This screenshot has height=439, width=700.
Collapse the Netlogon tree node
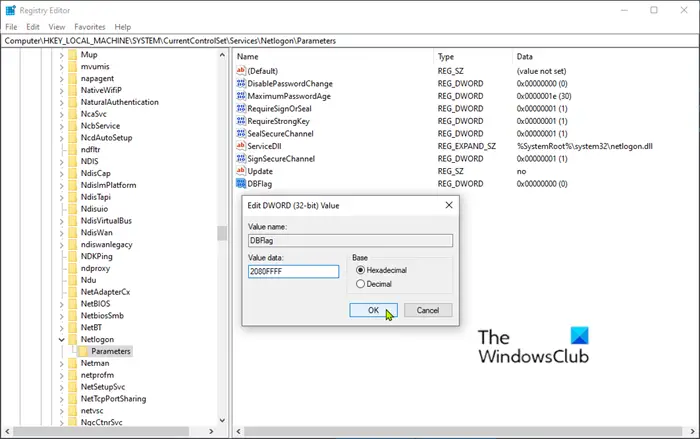point(62,339)
